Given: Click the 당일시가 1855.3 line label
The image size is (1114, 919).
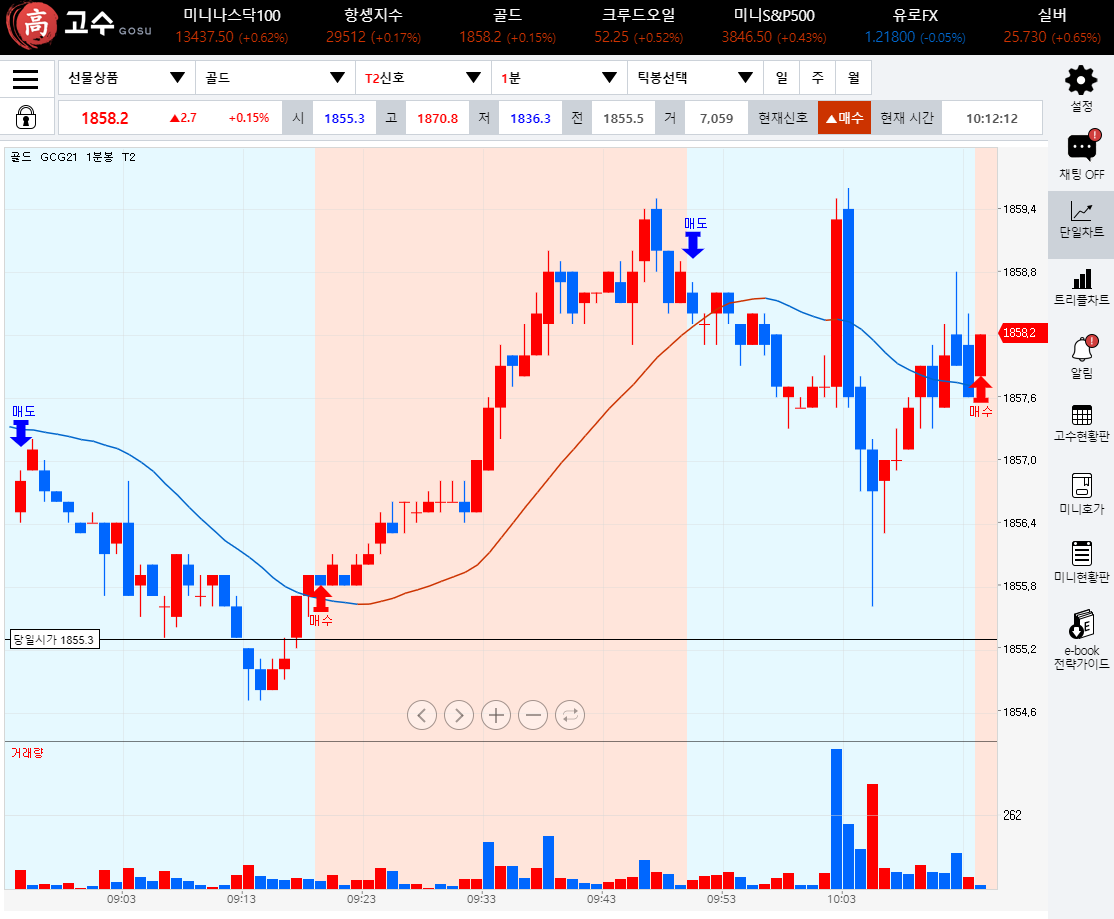Looking at the screenshot, I should coord(55,639).
